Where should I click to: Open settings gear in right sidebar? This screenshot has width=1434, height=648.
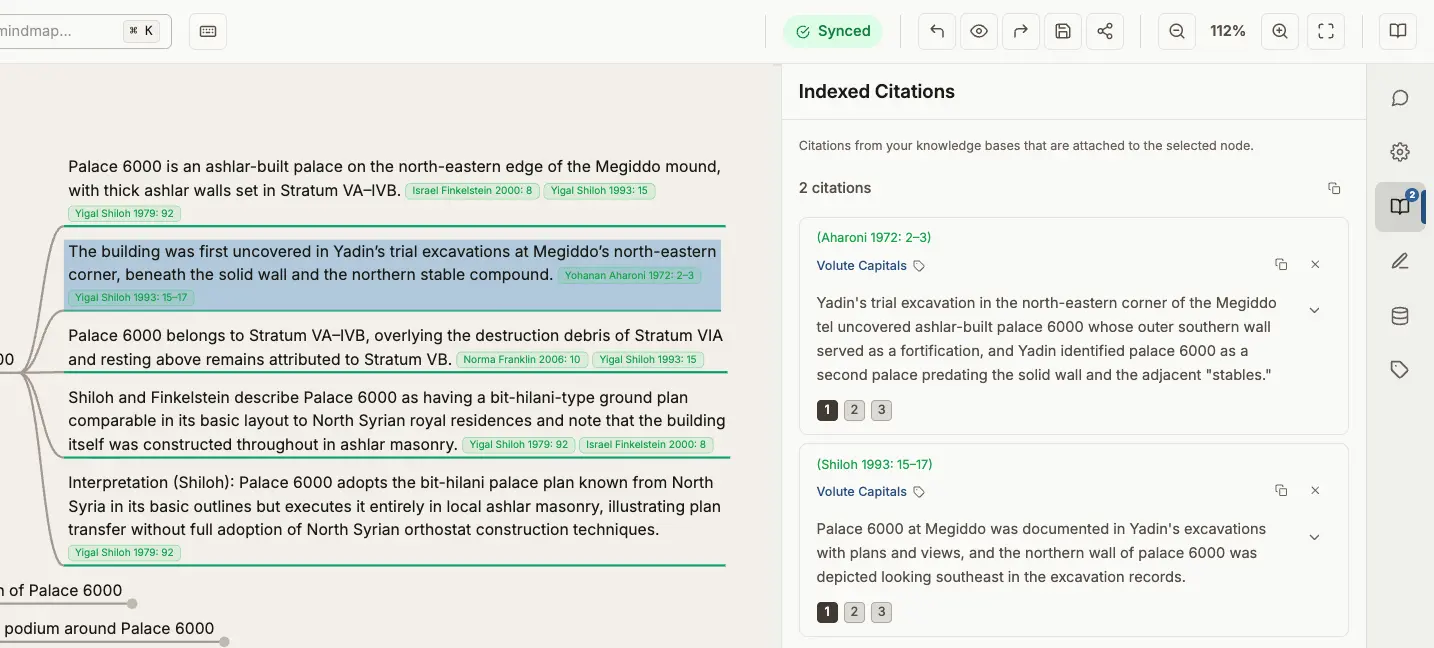(1400, 152)
